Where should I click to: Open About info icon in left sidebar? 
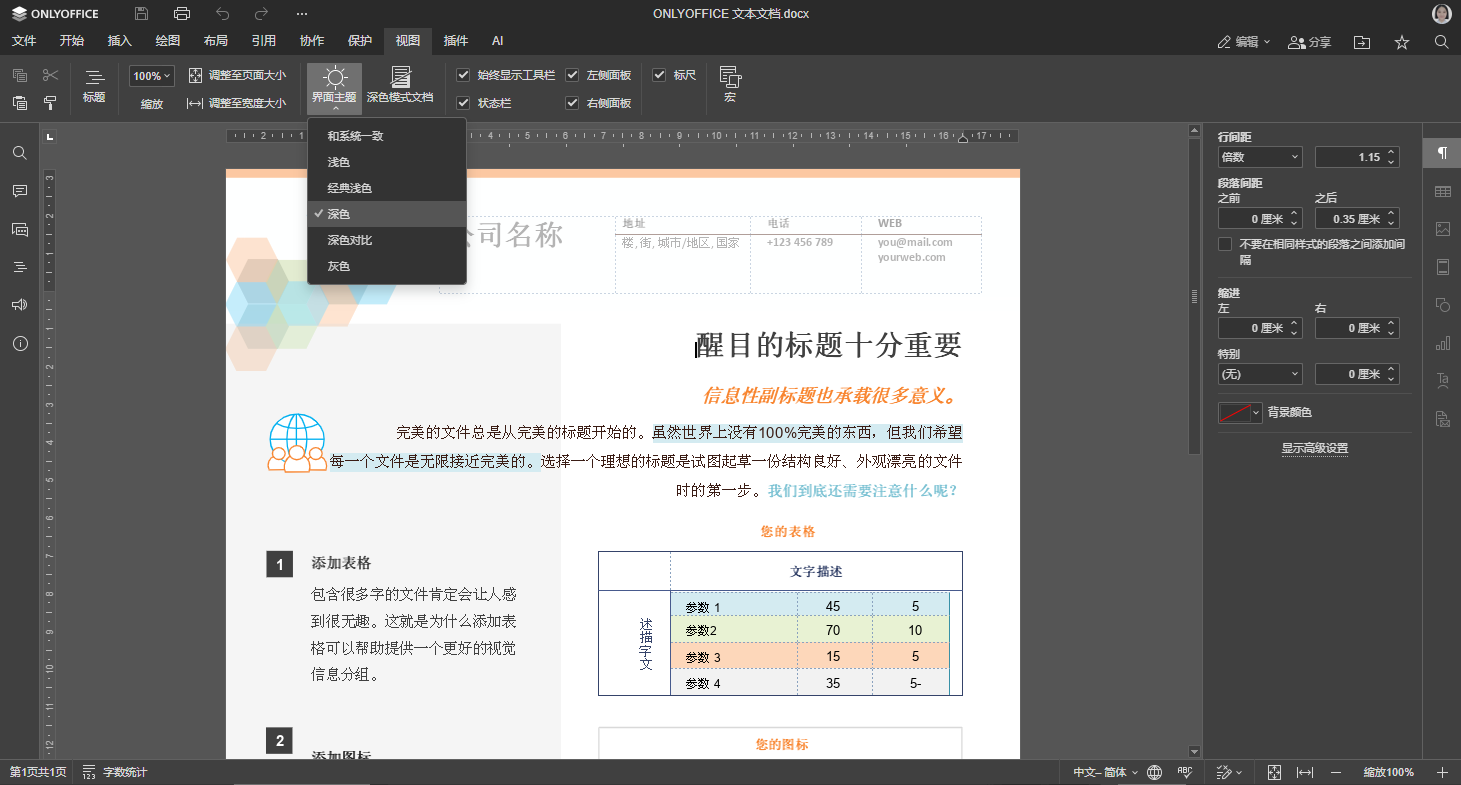pyautogui.click(x=20, y=343)
